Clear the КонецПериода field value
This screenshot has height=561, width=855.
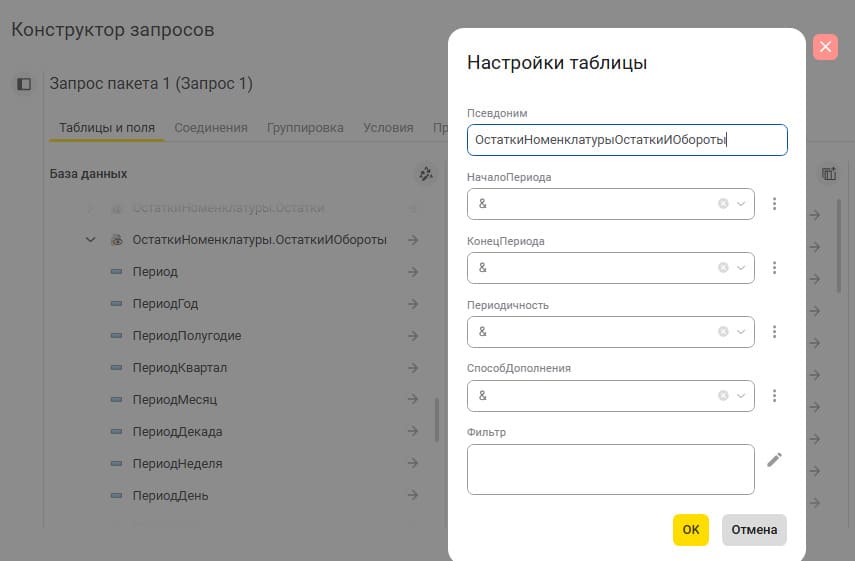pyautogui.click(x=723, y=268)
